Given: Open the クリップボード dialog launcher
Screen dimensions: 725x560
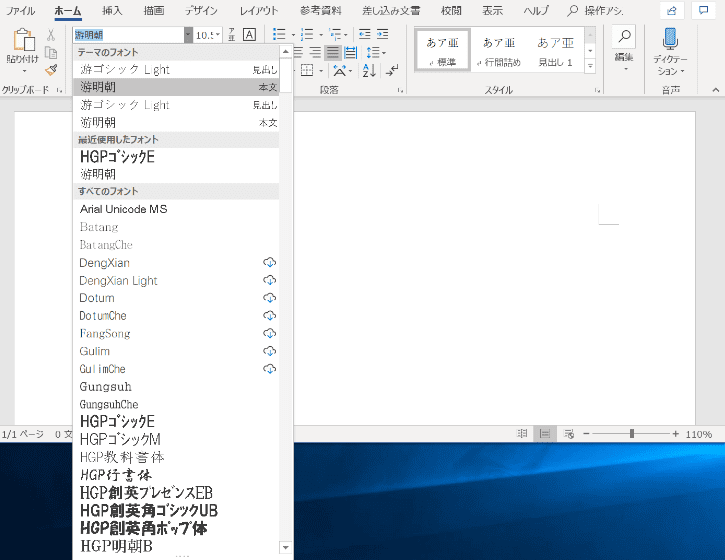Looking at the screenshot, I should (59, 90).
